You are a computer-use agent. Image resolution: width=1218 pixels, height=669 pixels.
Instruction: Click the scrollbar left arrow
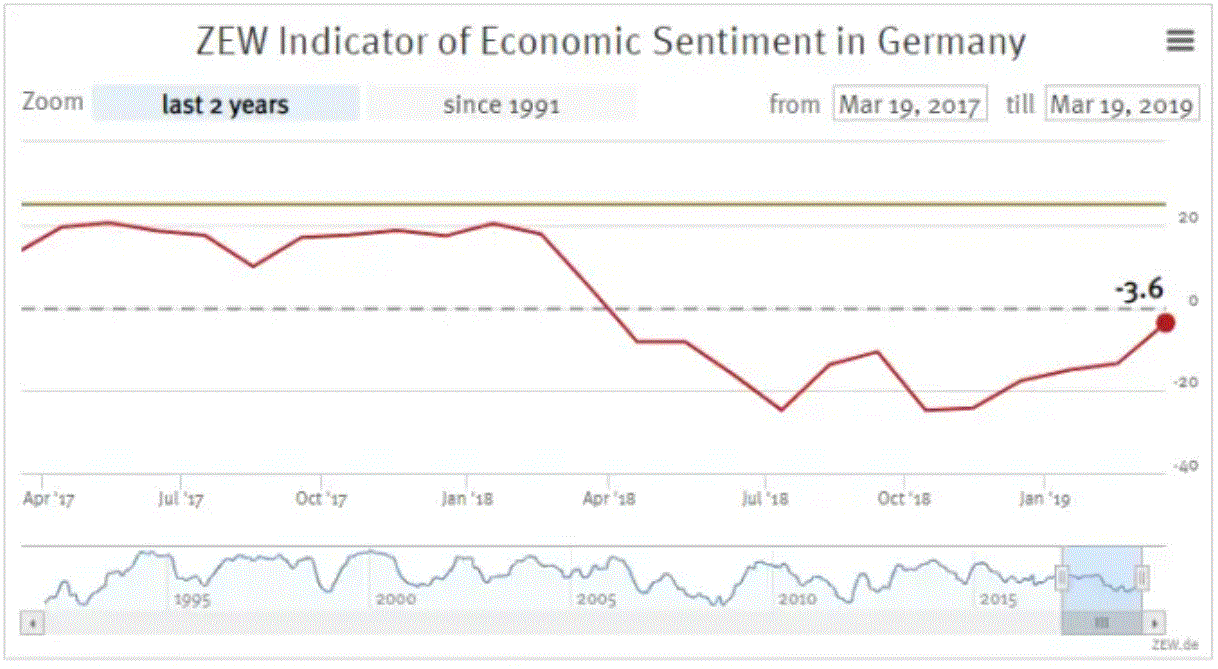coord(33,622)
